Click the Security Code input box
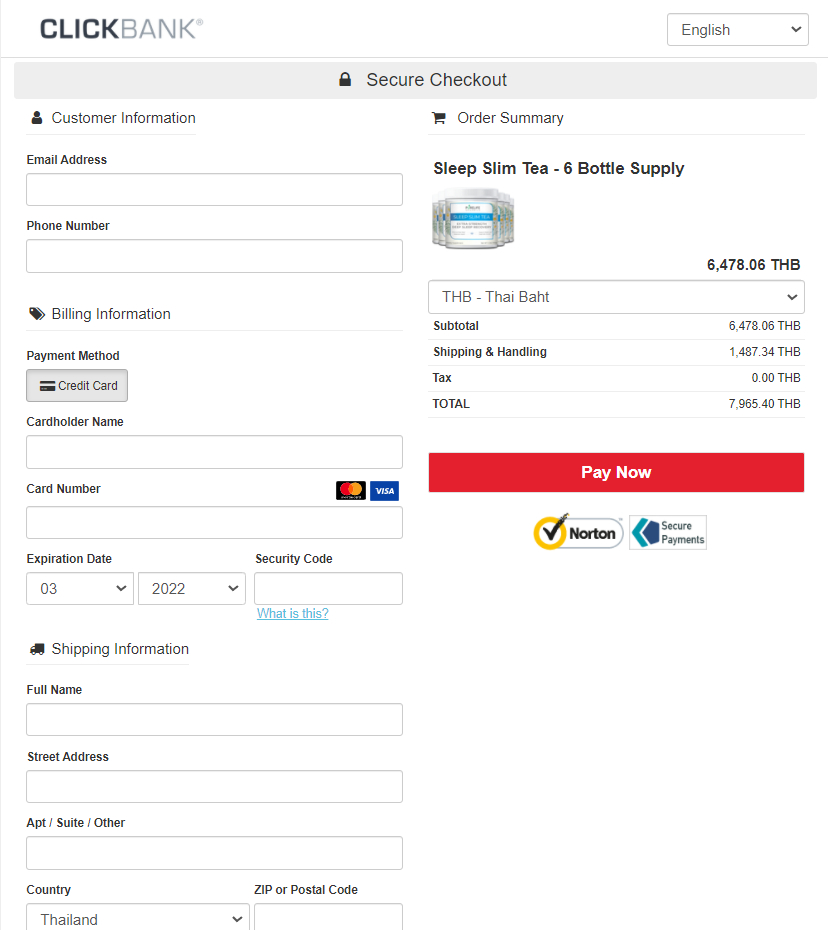The width and height of the screenshot is (828, 930). click(x=328, y=589)
